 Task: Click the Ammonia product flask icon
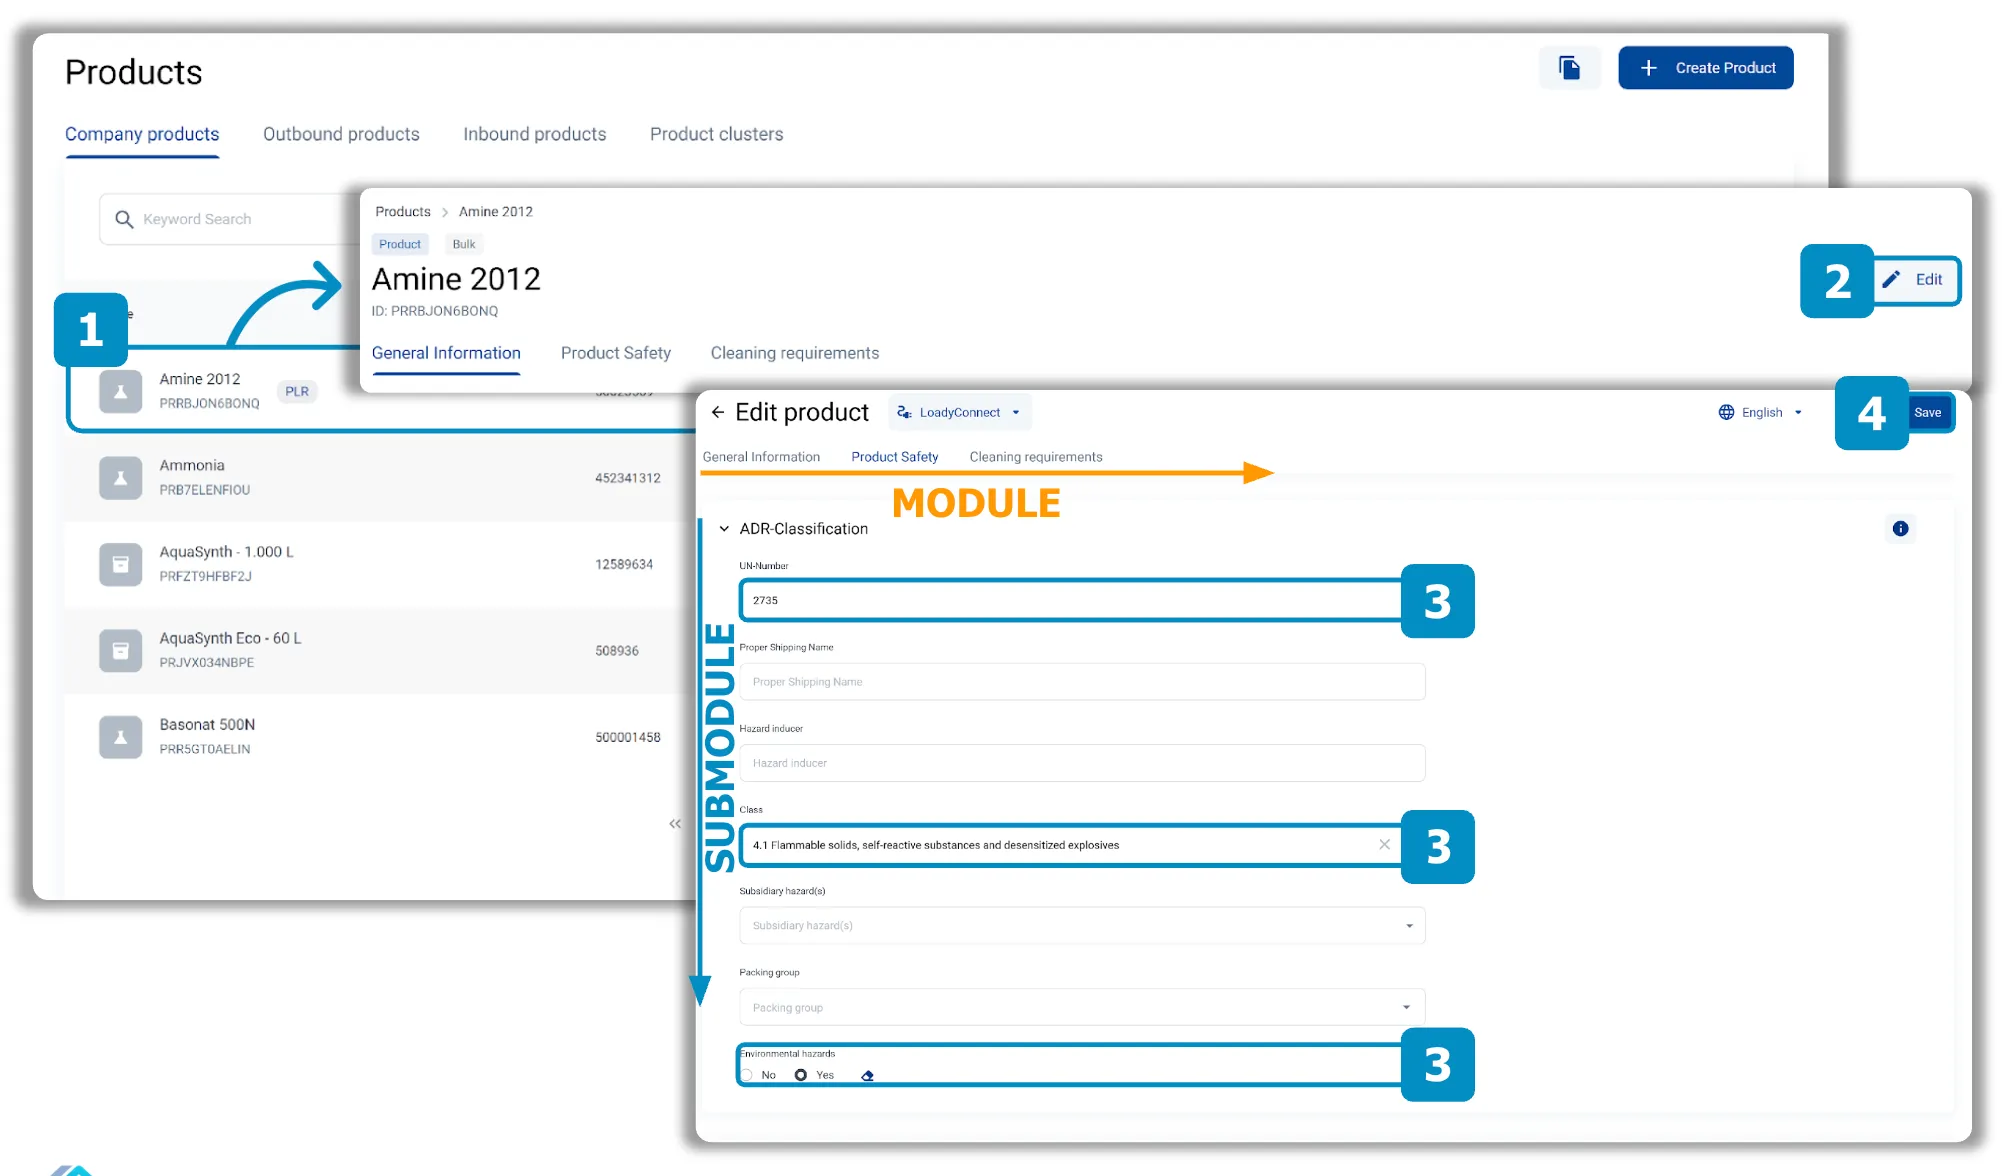[x=121, y=478]
